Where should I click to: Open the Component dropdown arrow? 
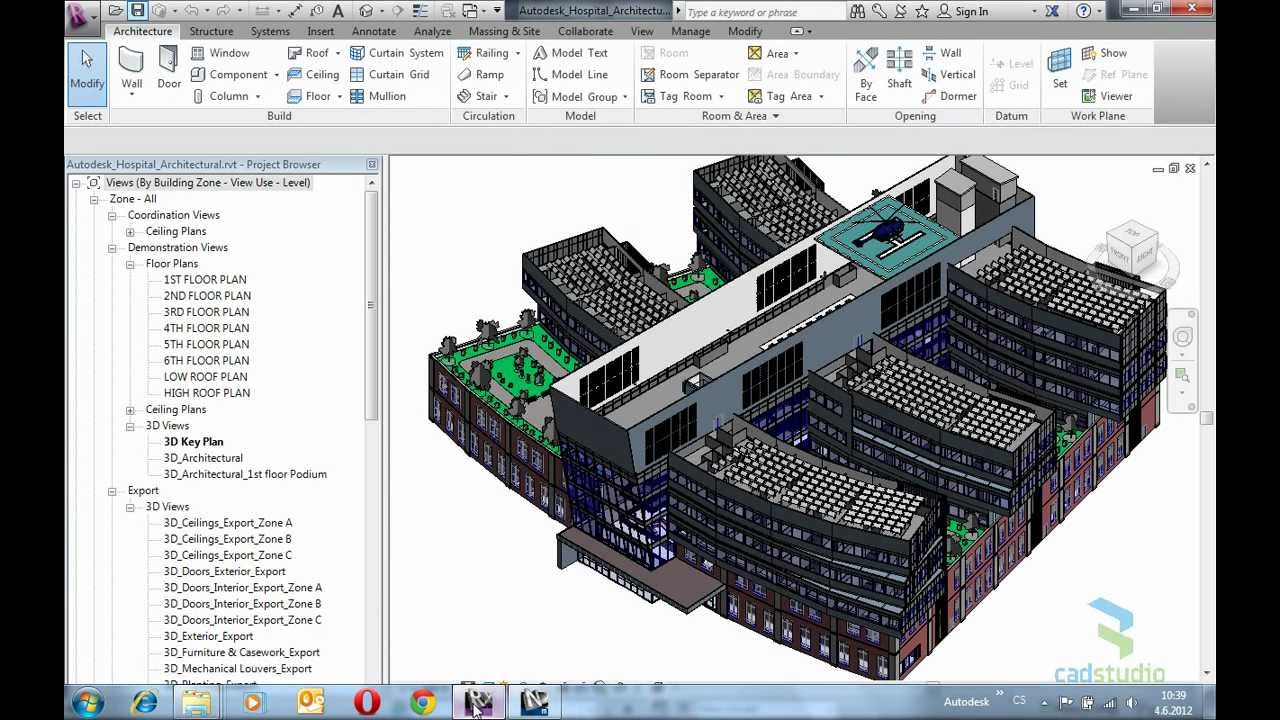pyautogui.click(x=276, y=75)
